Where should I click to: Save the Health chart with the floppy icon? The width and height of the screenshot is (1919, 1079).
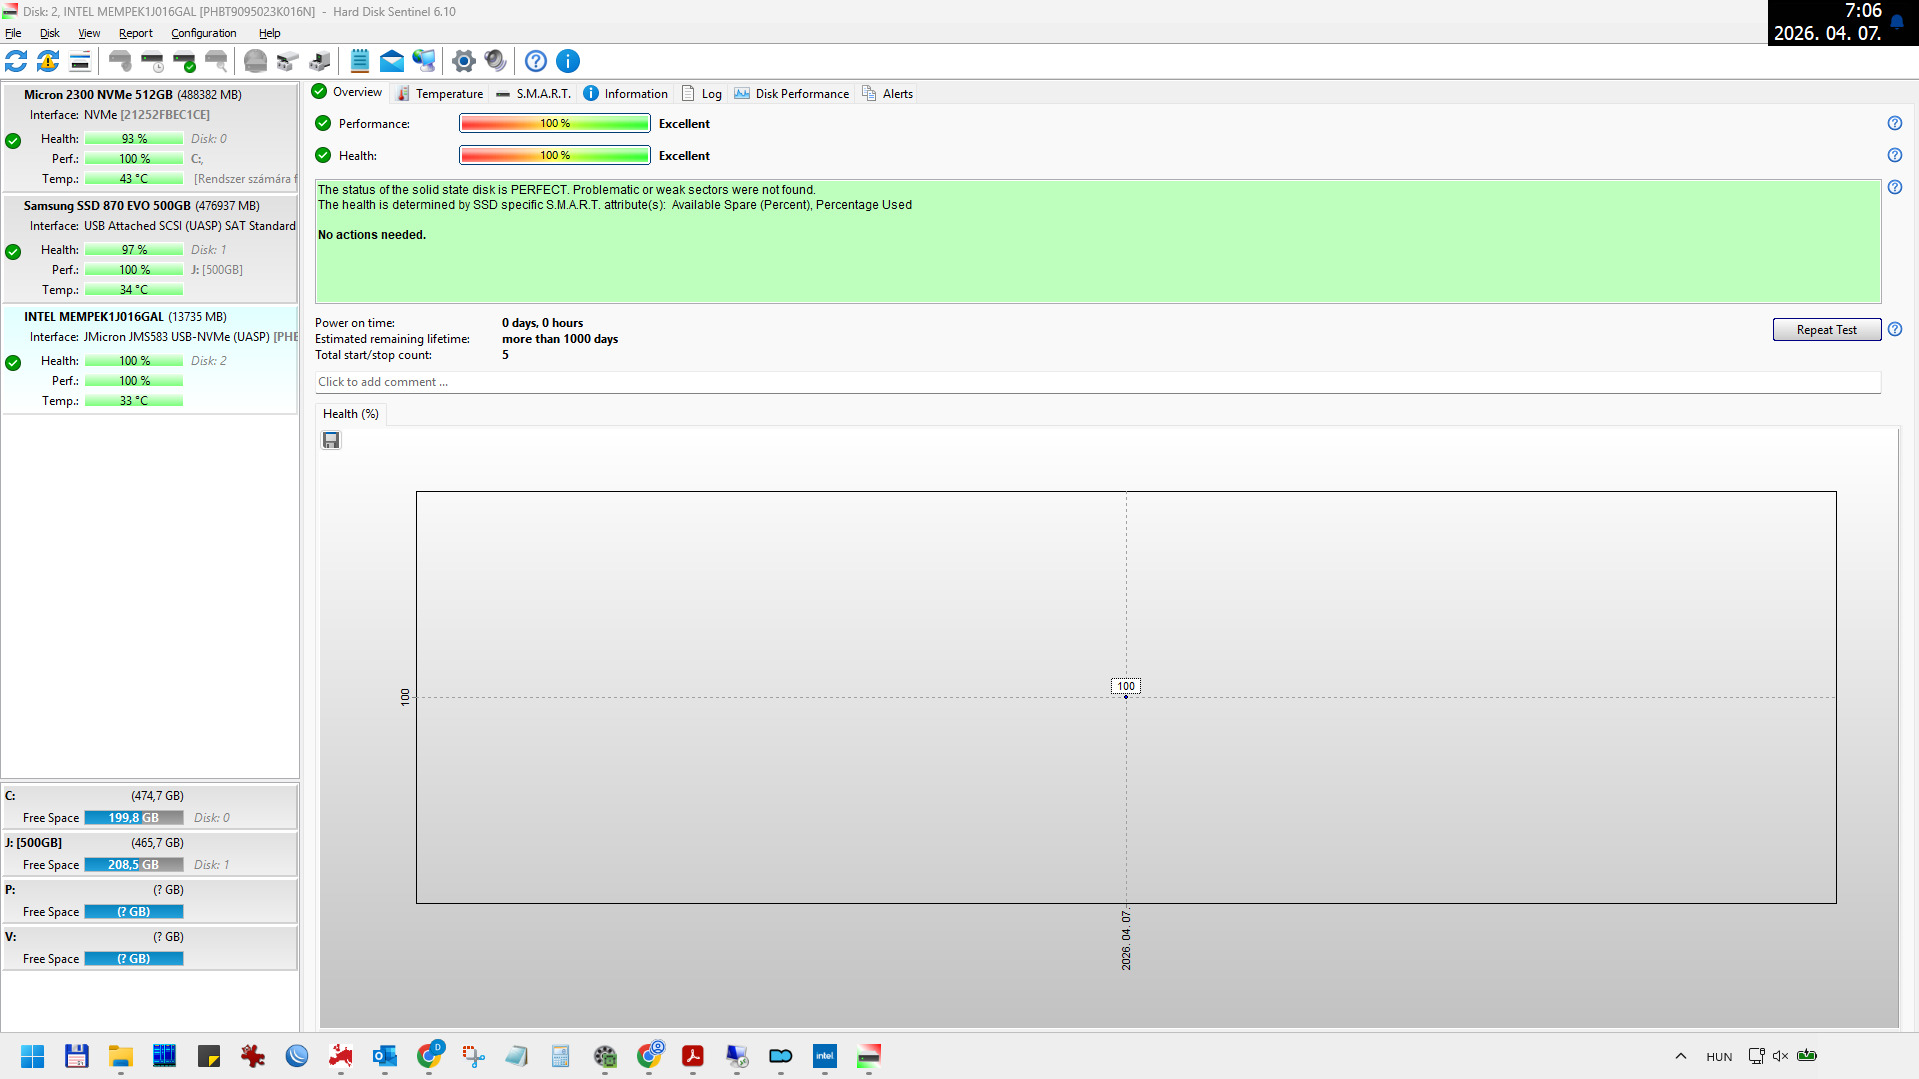[331, 440]
